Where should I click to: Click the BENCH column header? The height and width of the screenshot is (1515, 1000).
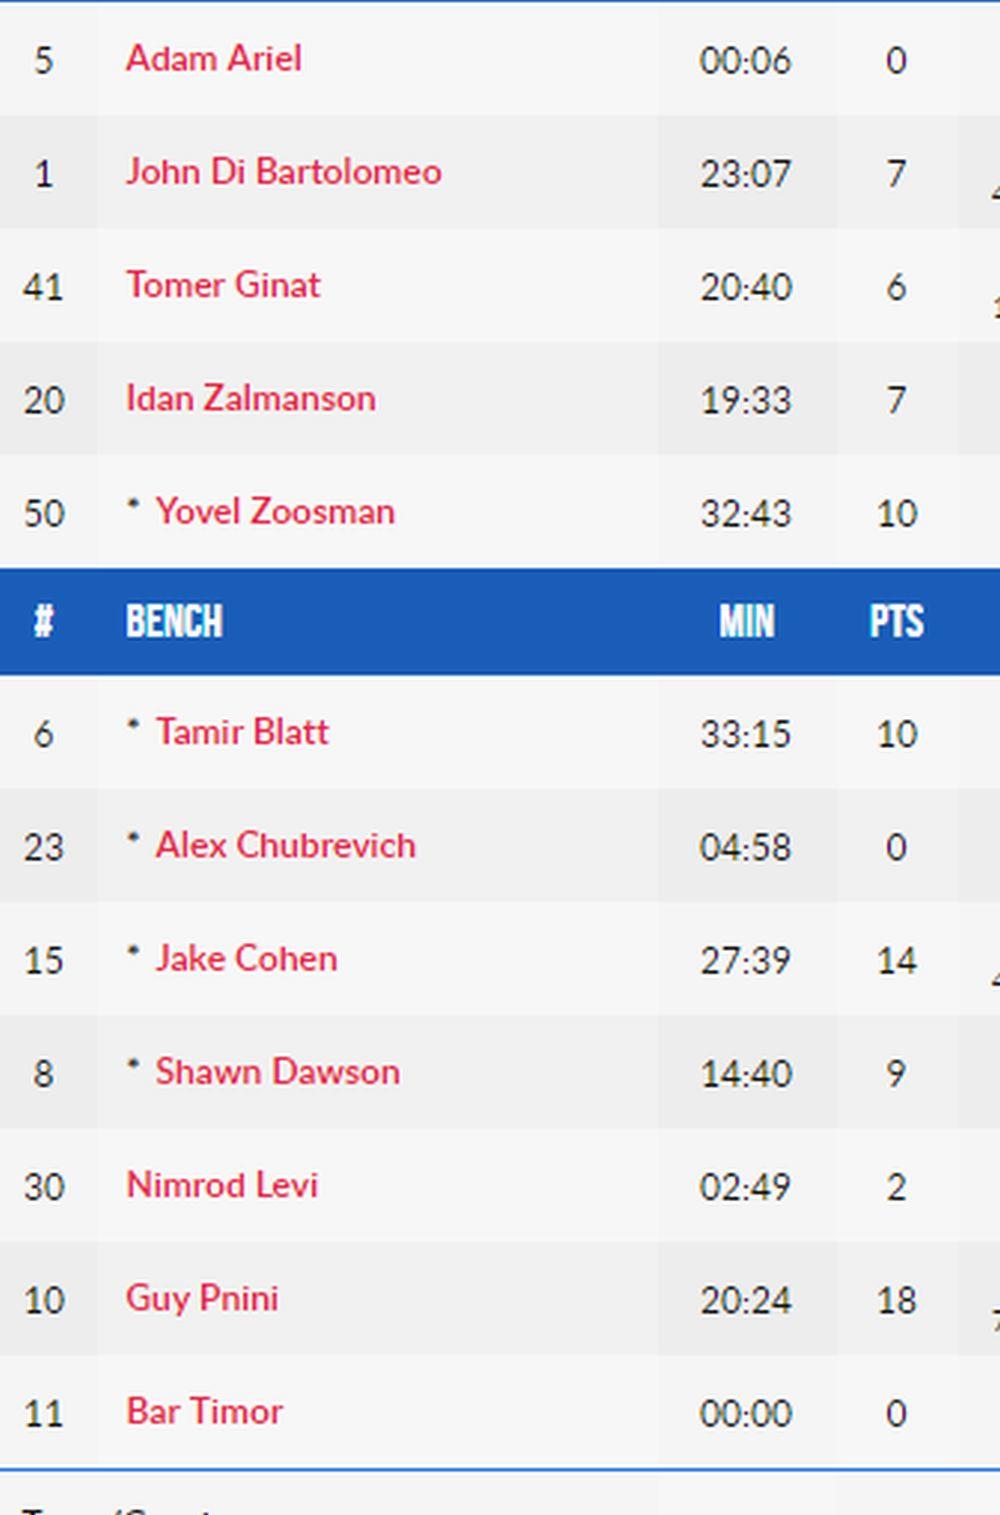[174, 622]
